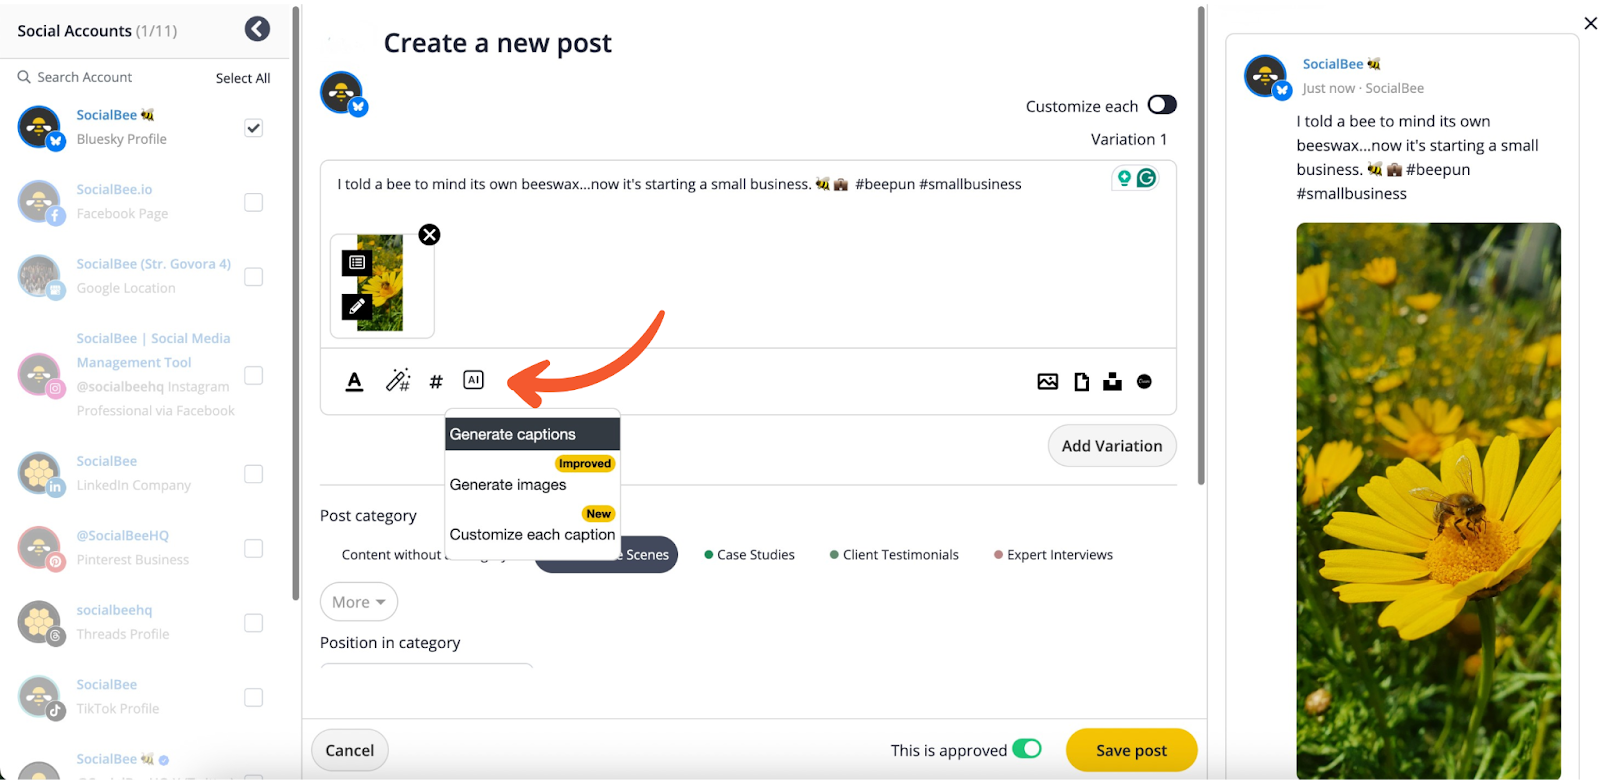Image resolution: width=1600 pixels, height=784 pixels.
Task: Click the AI assistant icon in the toolbar
Action: click(x=473, y=380)
